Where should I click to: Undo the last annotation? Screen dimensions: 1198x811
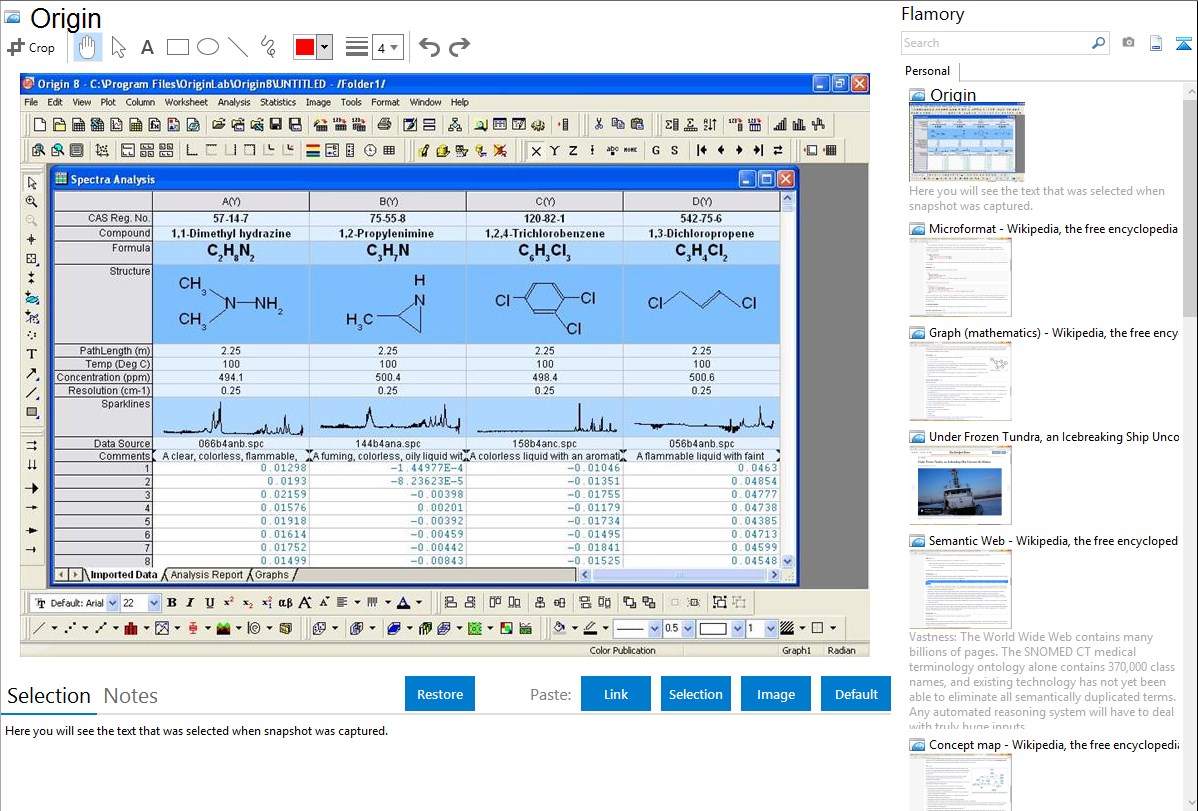429,47
